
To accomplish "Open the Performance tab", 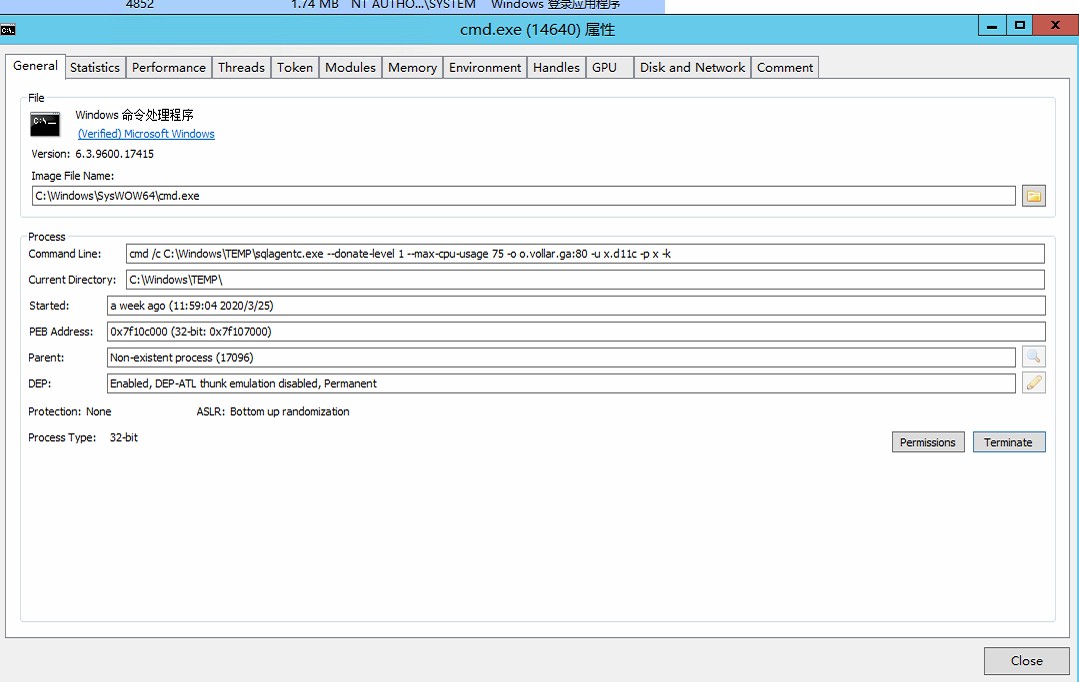I will (168, 68).
